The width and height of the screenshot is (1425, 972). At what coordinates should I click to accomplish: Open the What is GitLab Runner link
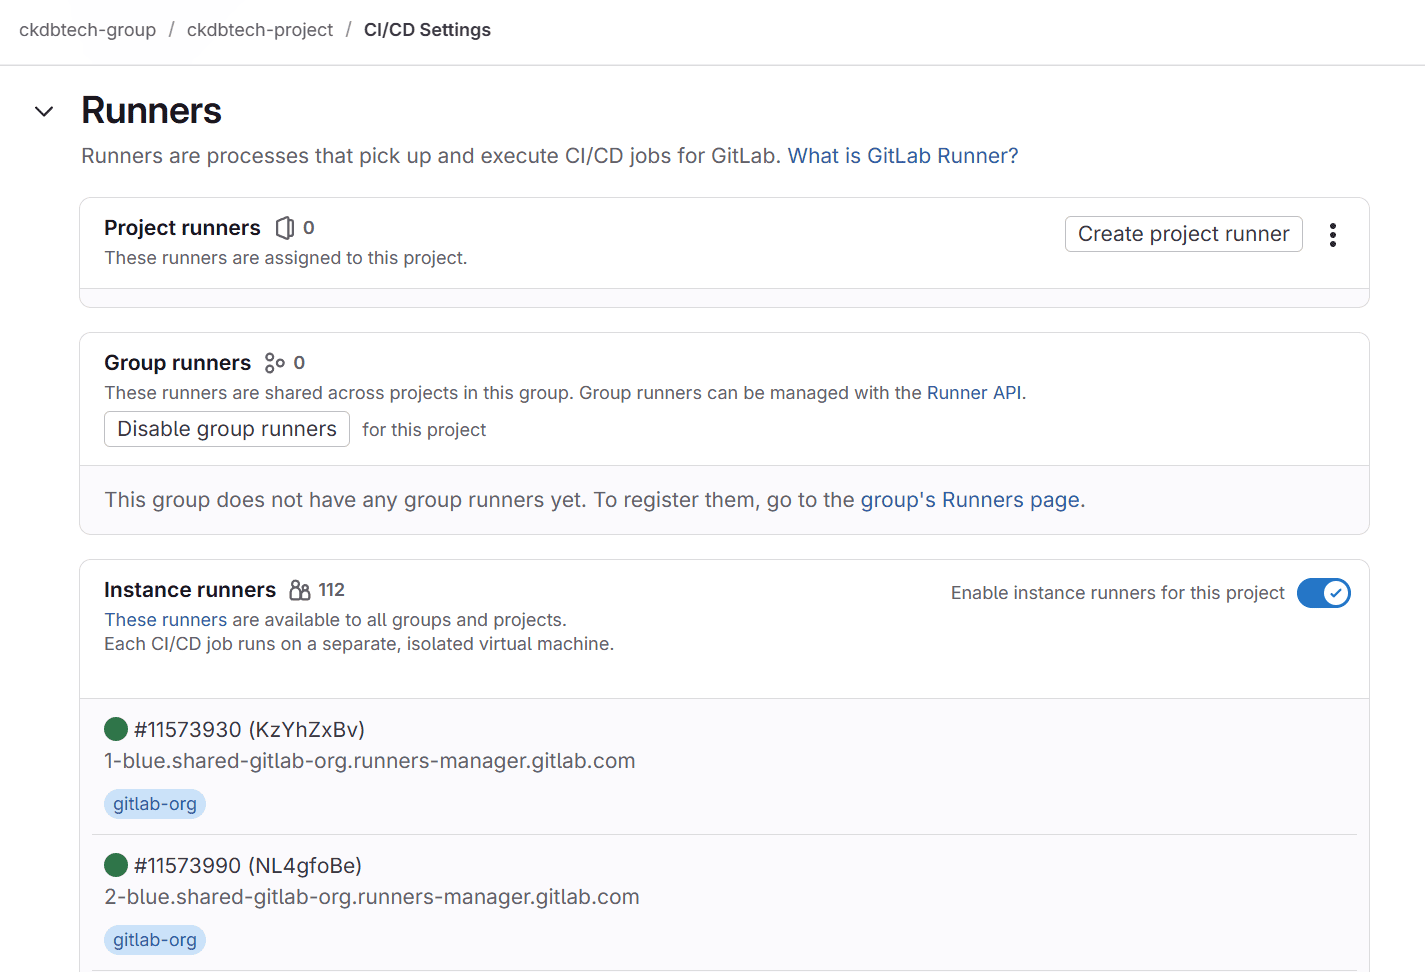click(901, 156)
